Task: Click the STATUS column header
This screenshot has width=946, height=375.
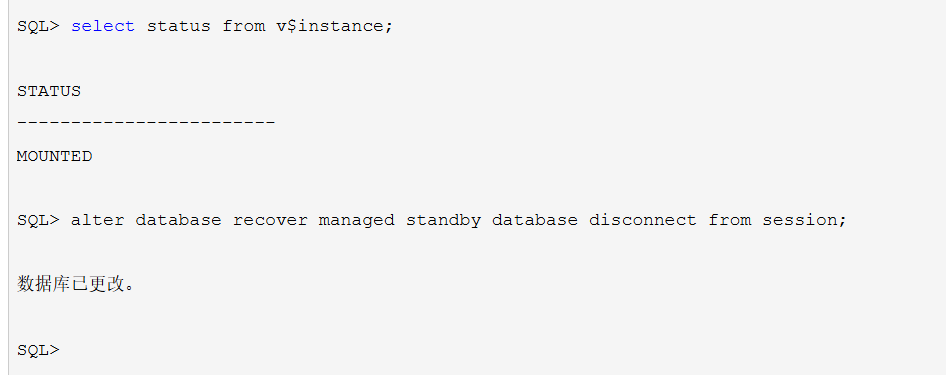Action: [49, 92]
